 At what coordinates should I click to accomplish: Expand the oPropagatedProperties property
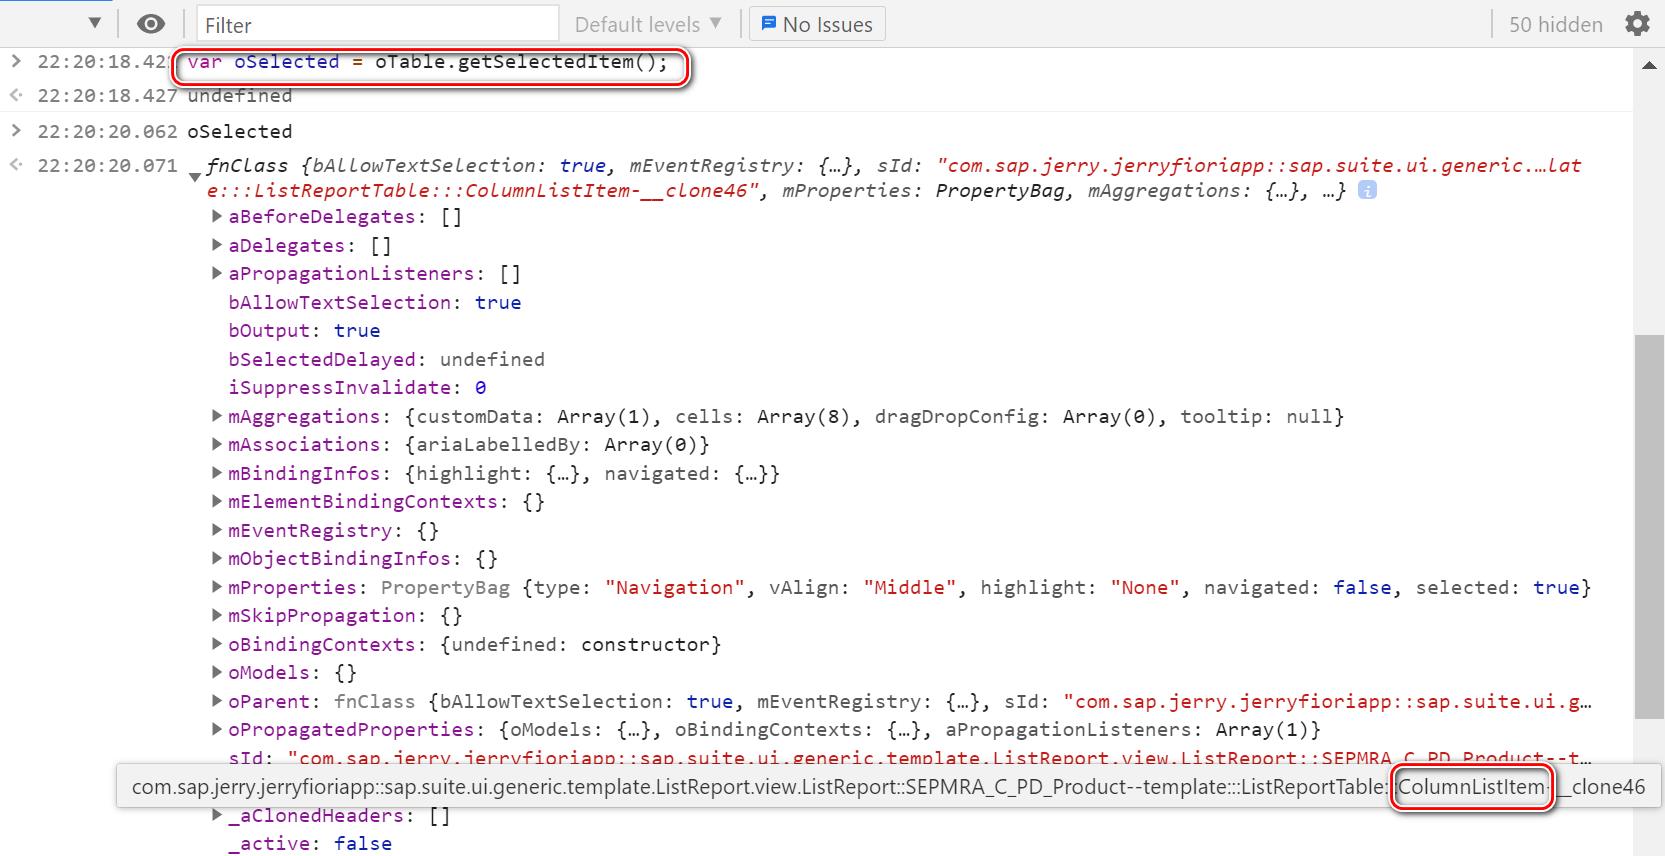(x=217, y=729)
